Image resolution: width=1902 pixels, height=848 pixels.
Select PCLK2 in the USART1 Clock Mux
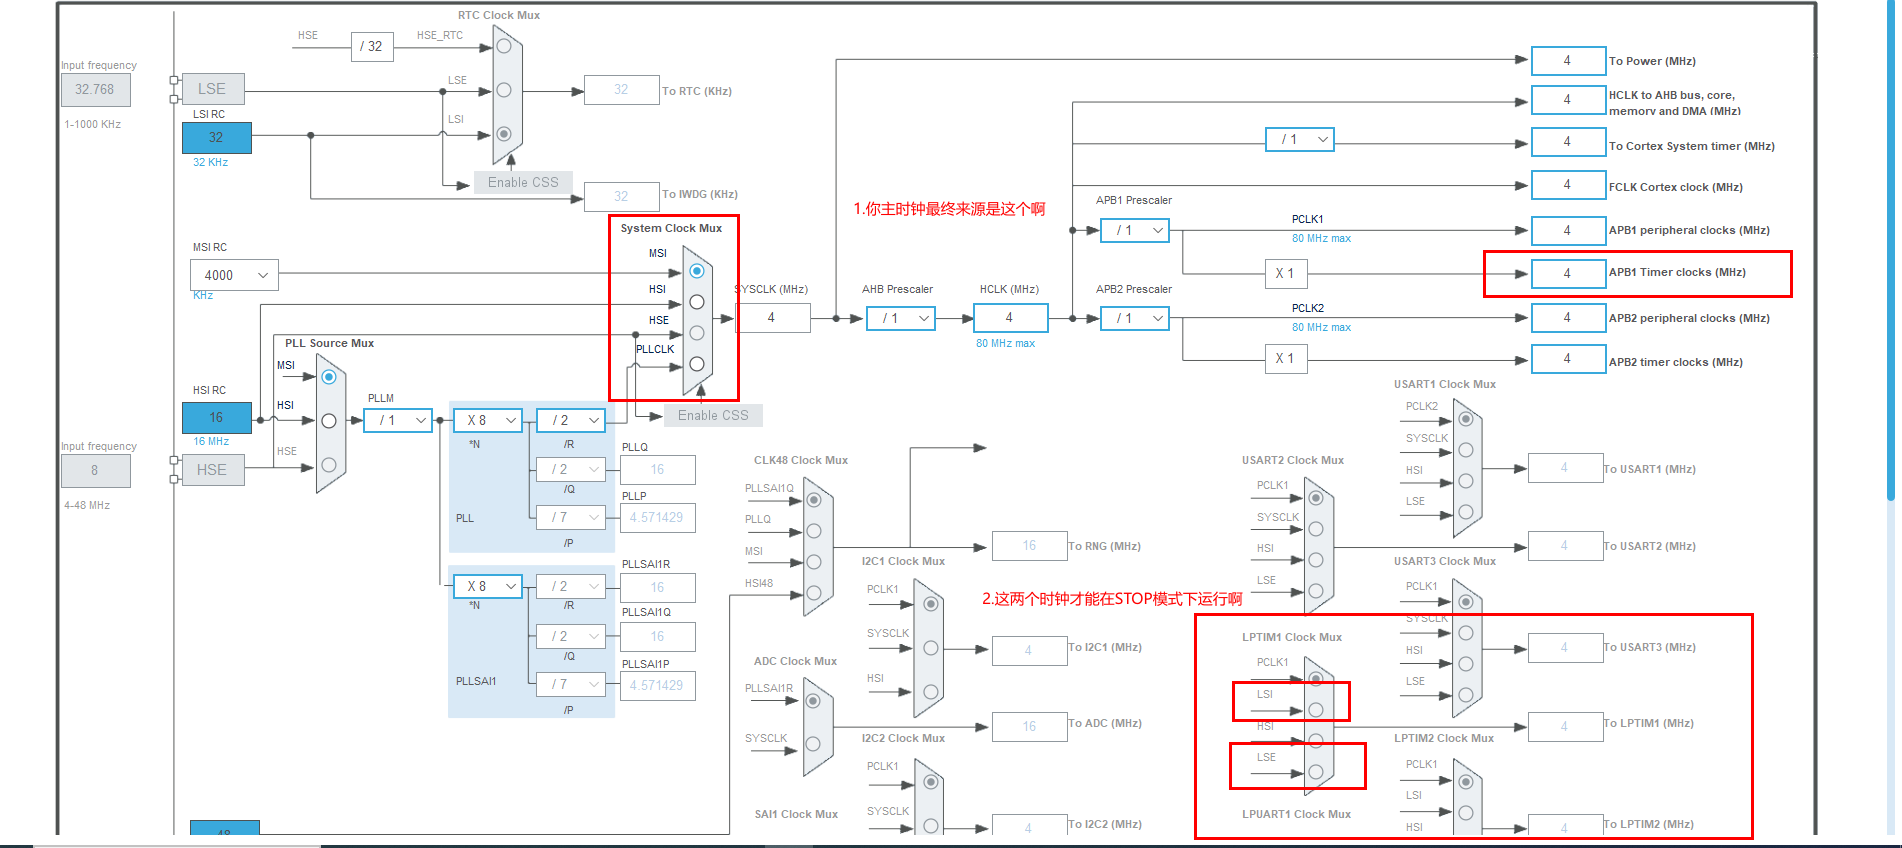tap(1466, 419)
